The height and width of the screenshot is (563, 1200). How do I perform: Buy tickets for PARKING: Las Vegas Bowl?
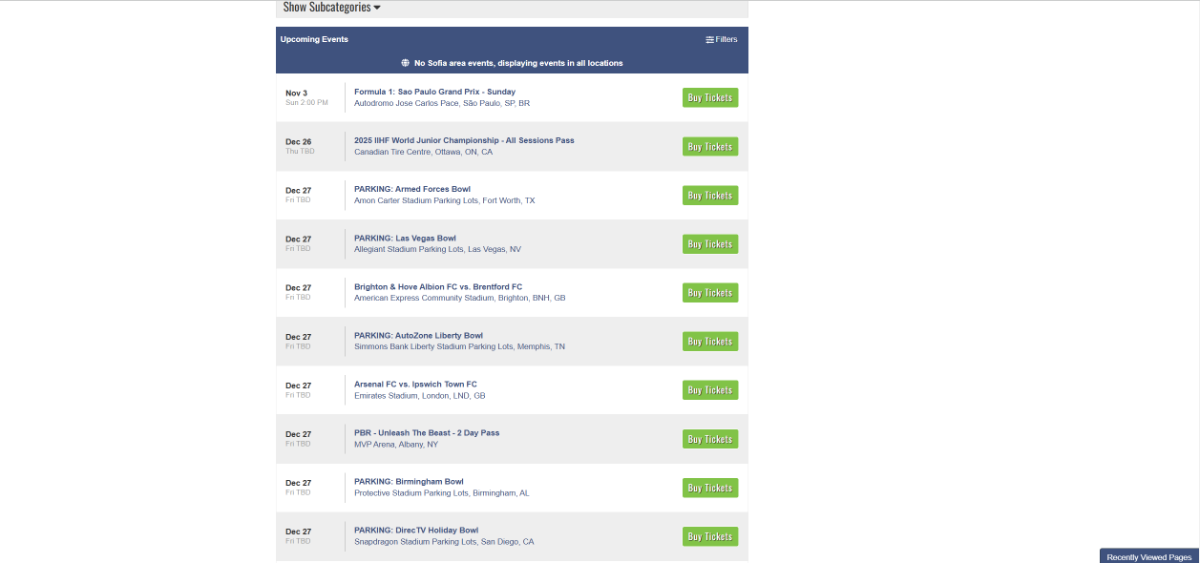pyautogui.click(x=710, y=244)
